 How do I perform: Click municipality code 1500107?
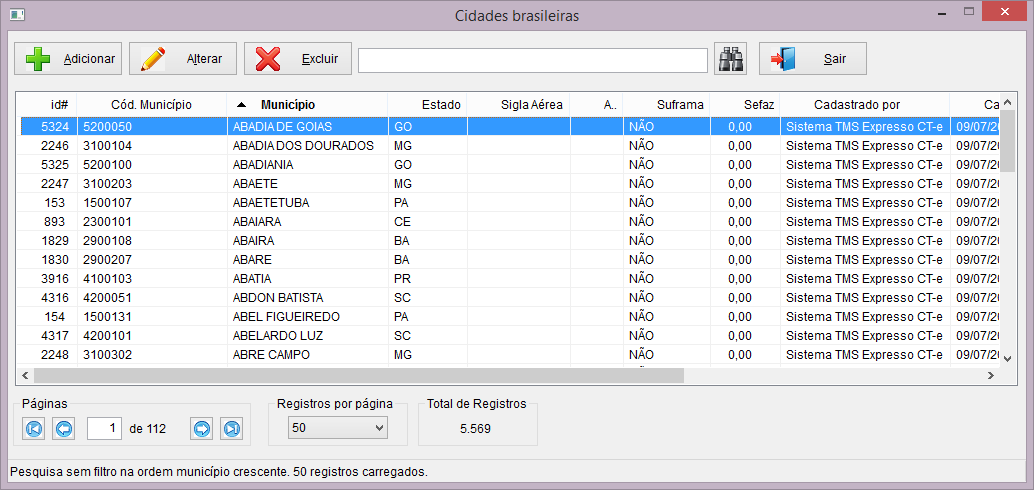107,202
